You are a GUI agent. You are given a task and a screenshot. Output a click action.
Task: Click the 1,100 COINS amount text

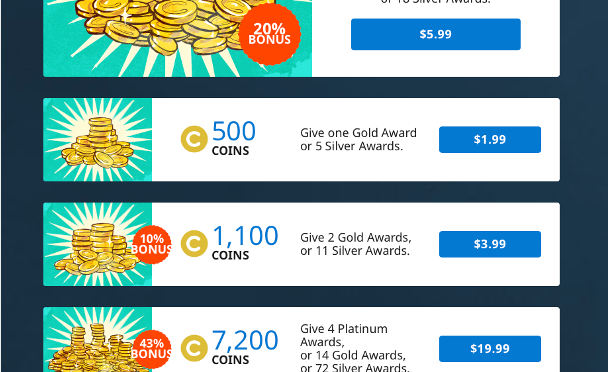point(245,242)
